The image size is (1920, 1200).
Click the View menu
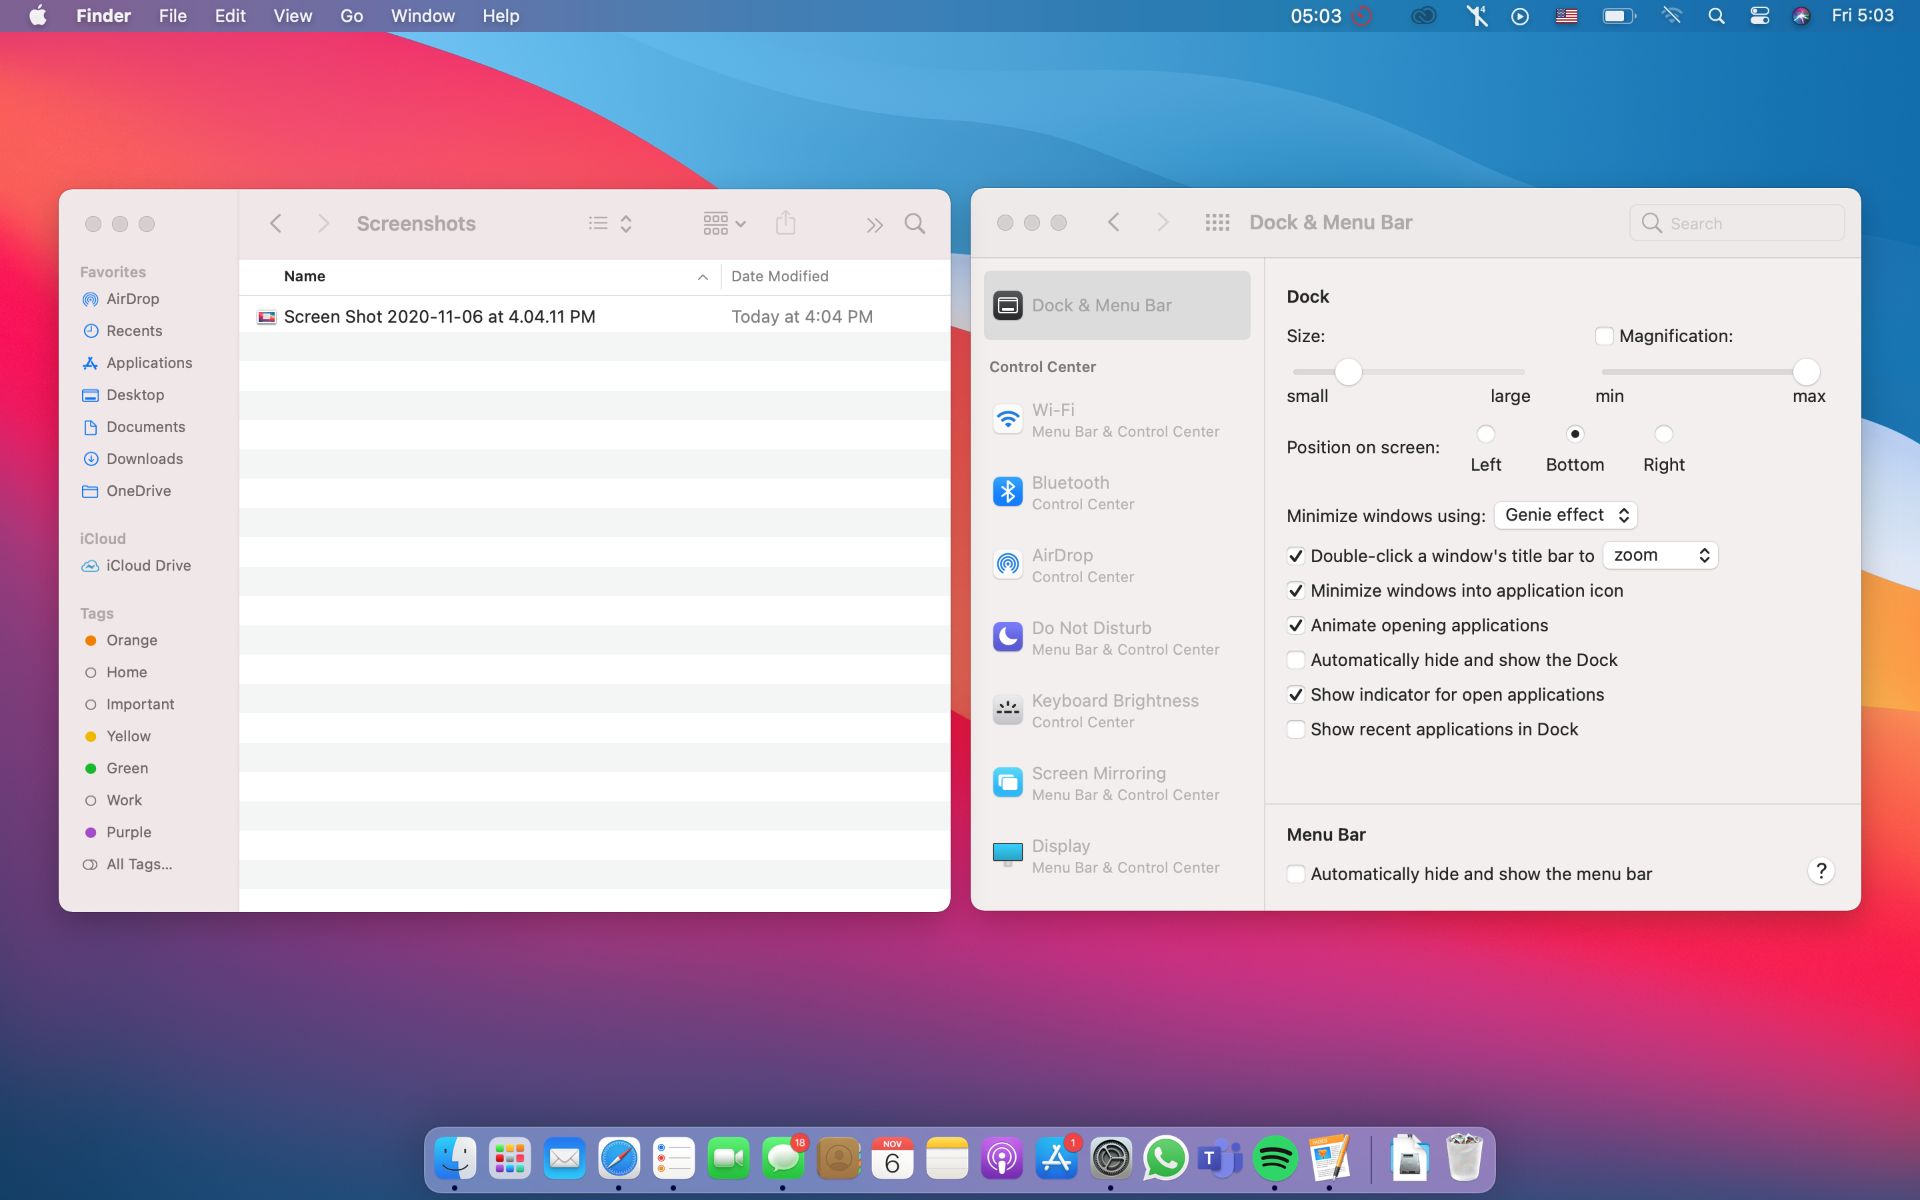tap(291, 15)
